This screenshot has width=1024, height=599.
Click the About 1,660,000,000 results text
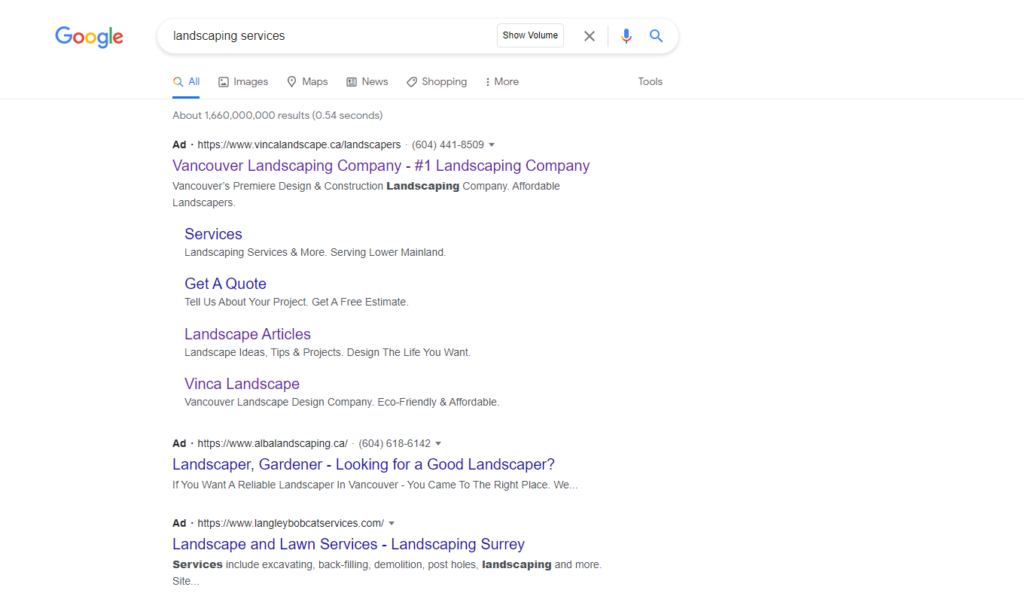click(x=278, y=116)
